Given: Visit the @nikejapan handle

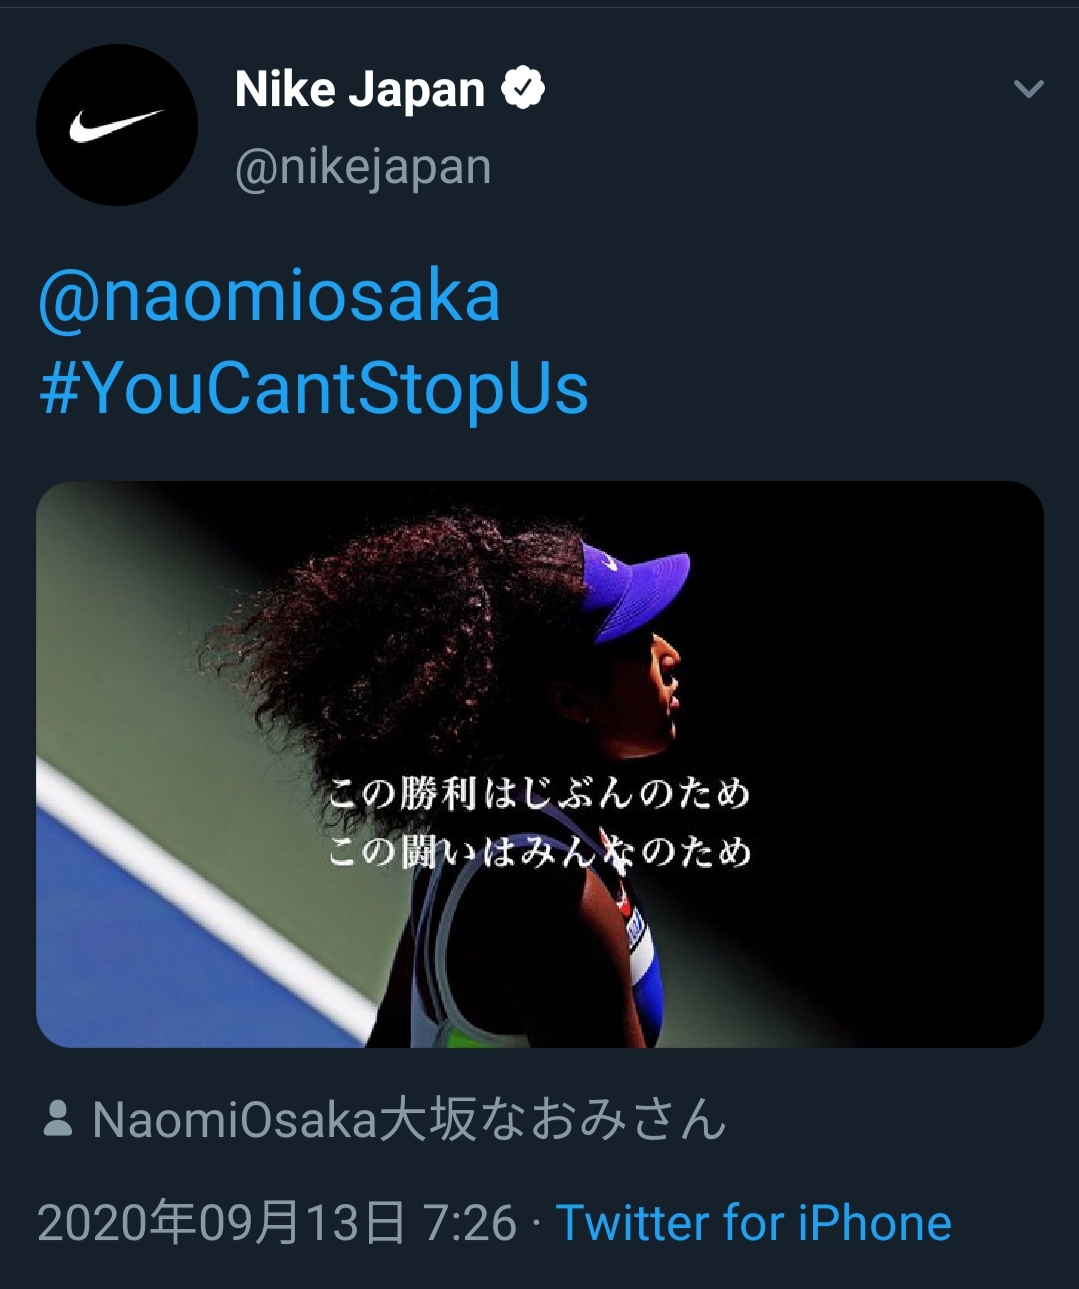Looking at the screenshot, I should pyautogui.click(x=363, y=167).
